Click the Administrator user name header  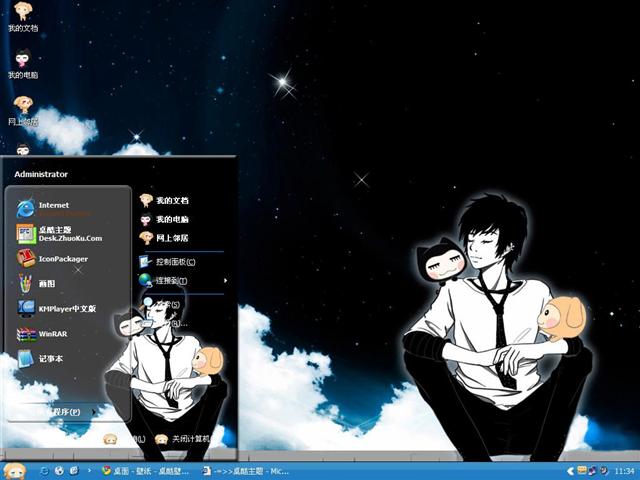(x=41, y=174)
